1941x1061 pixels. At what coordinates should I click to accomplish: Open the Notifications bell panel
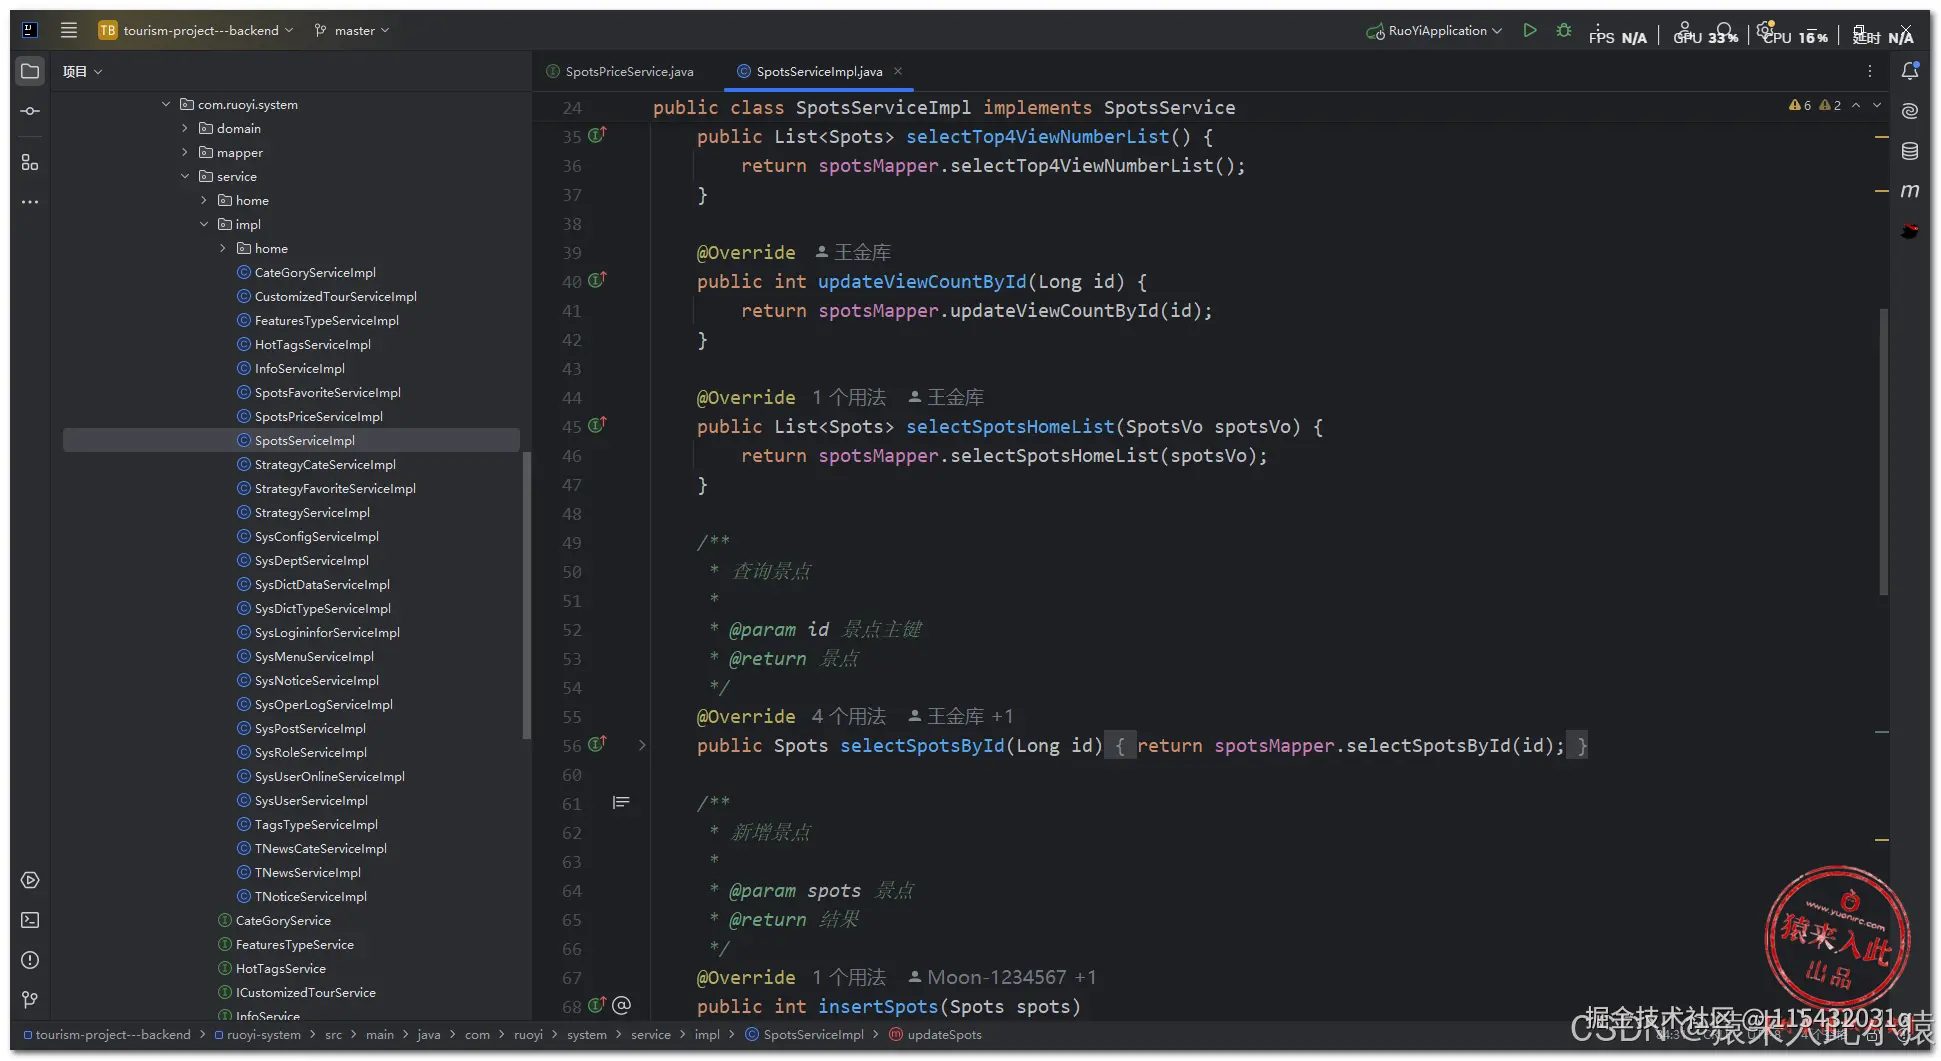click(1910, 71)
